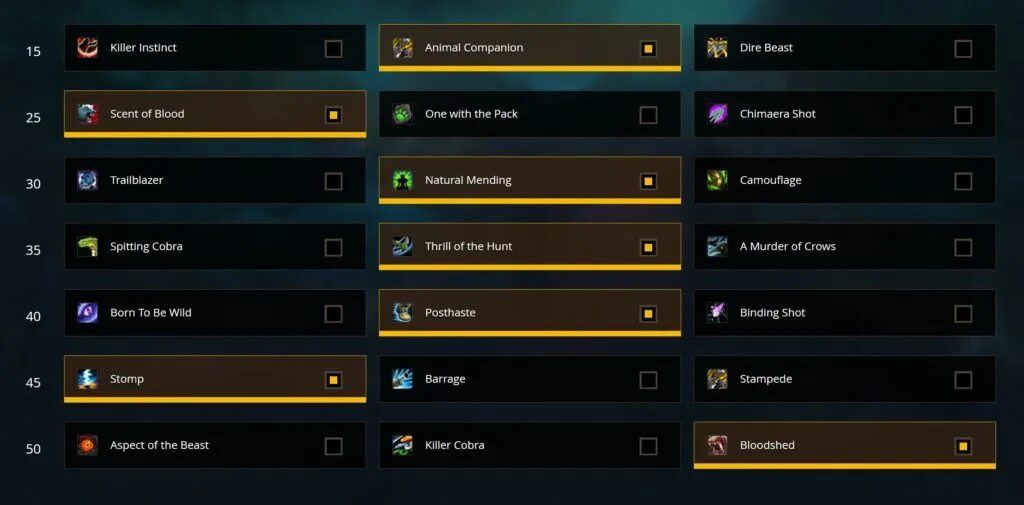The image size is (1024, 505).
Task: Click the Barrage talent icon
Action: [x=402, y=379]
